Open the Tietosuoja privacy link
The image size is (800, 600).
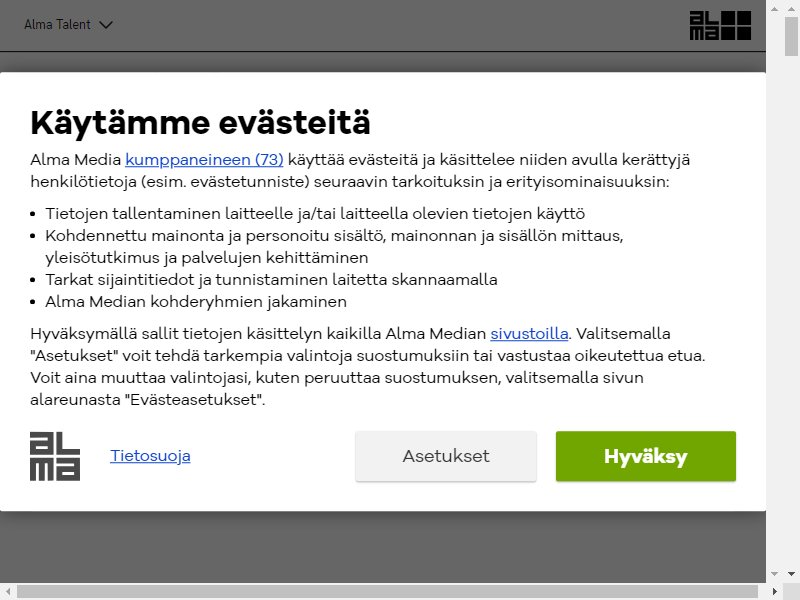pyautogui.click(x=150, y=456)
